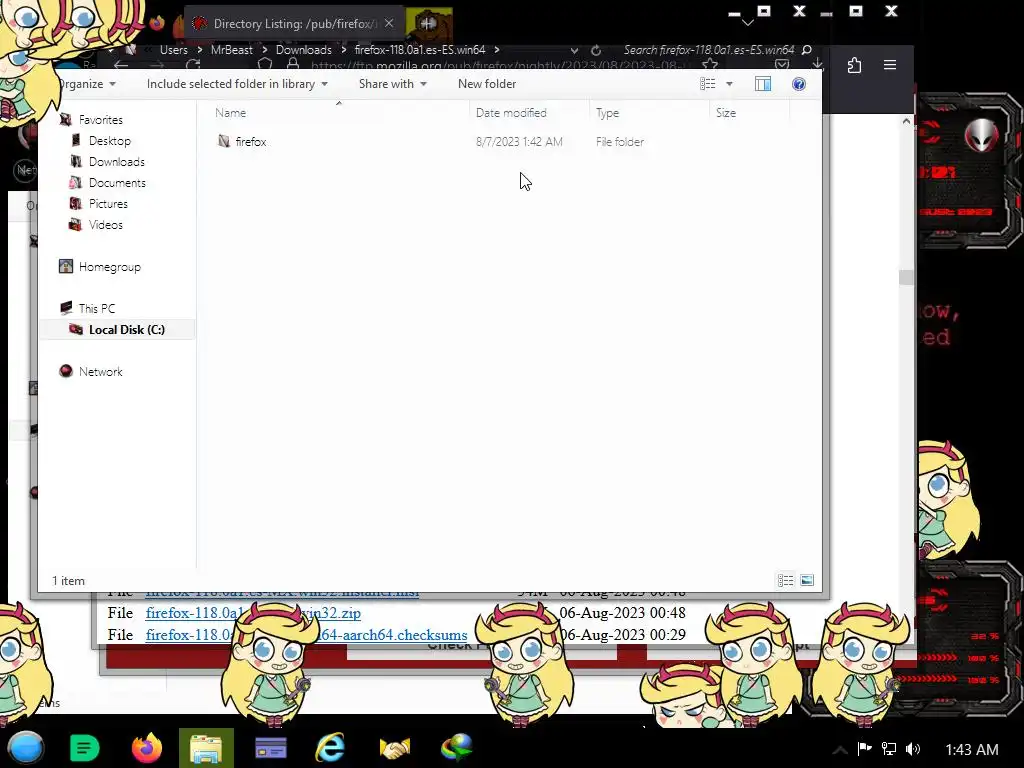The image size is (1024, 768).
Task: Open a new Firefox tab with plus
Action: point(428,24)
